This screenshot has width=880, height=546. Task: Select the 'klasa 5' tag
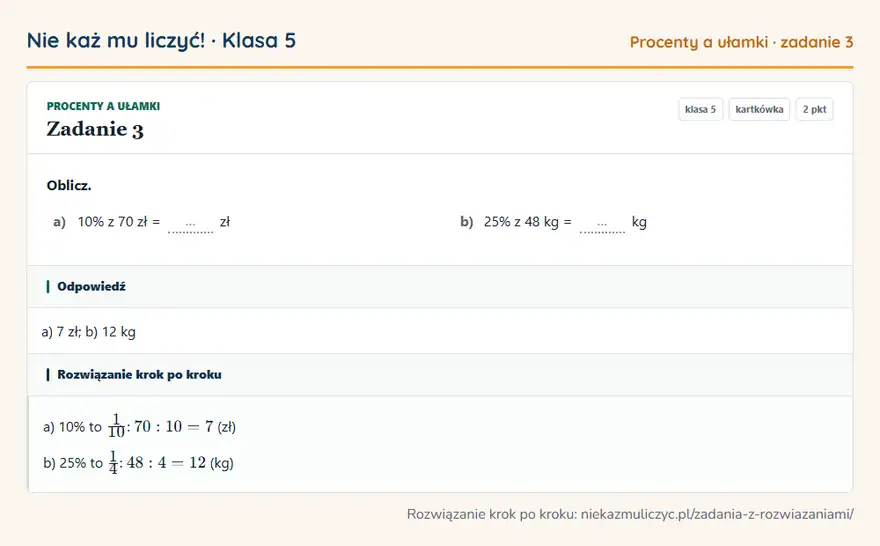pos(700,109)
